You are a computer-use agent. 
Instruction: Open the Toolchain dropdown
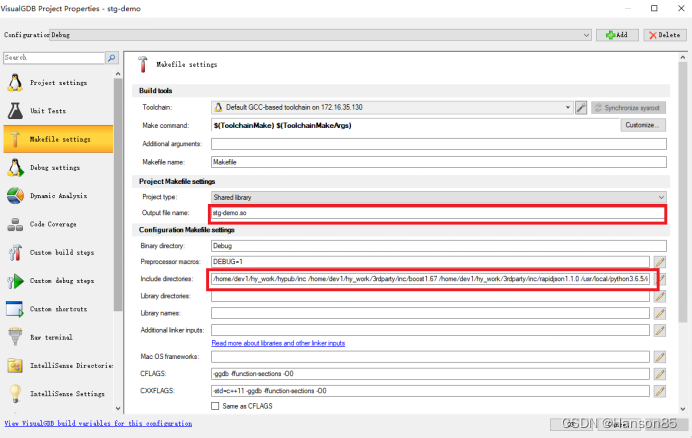pos(392,107)
